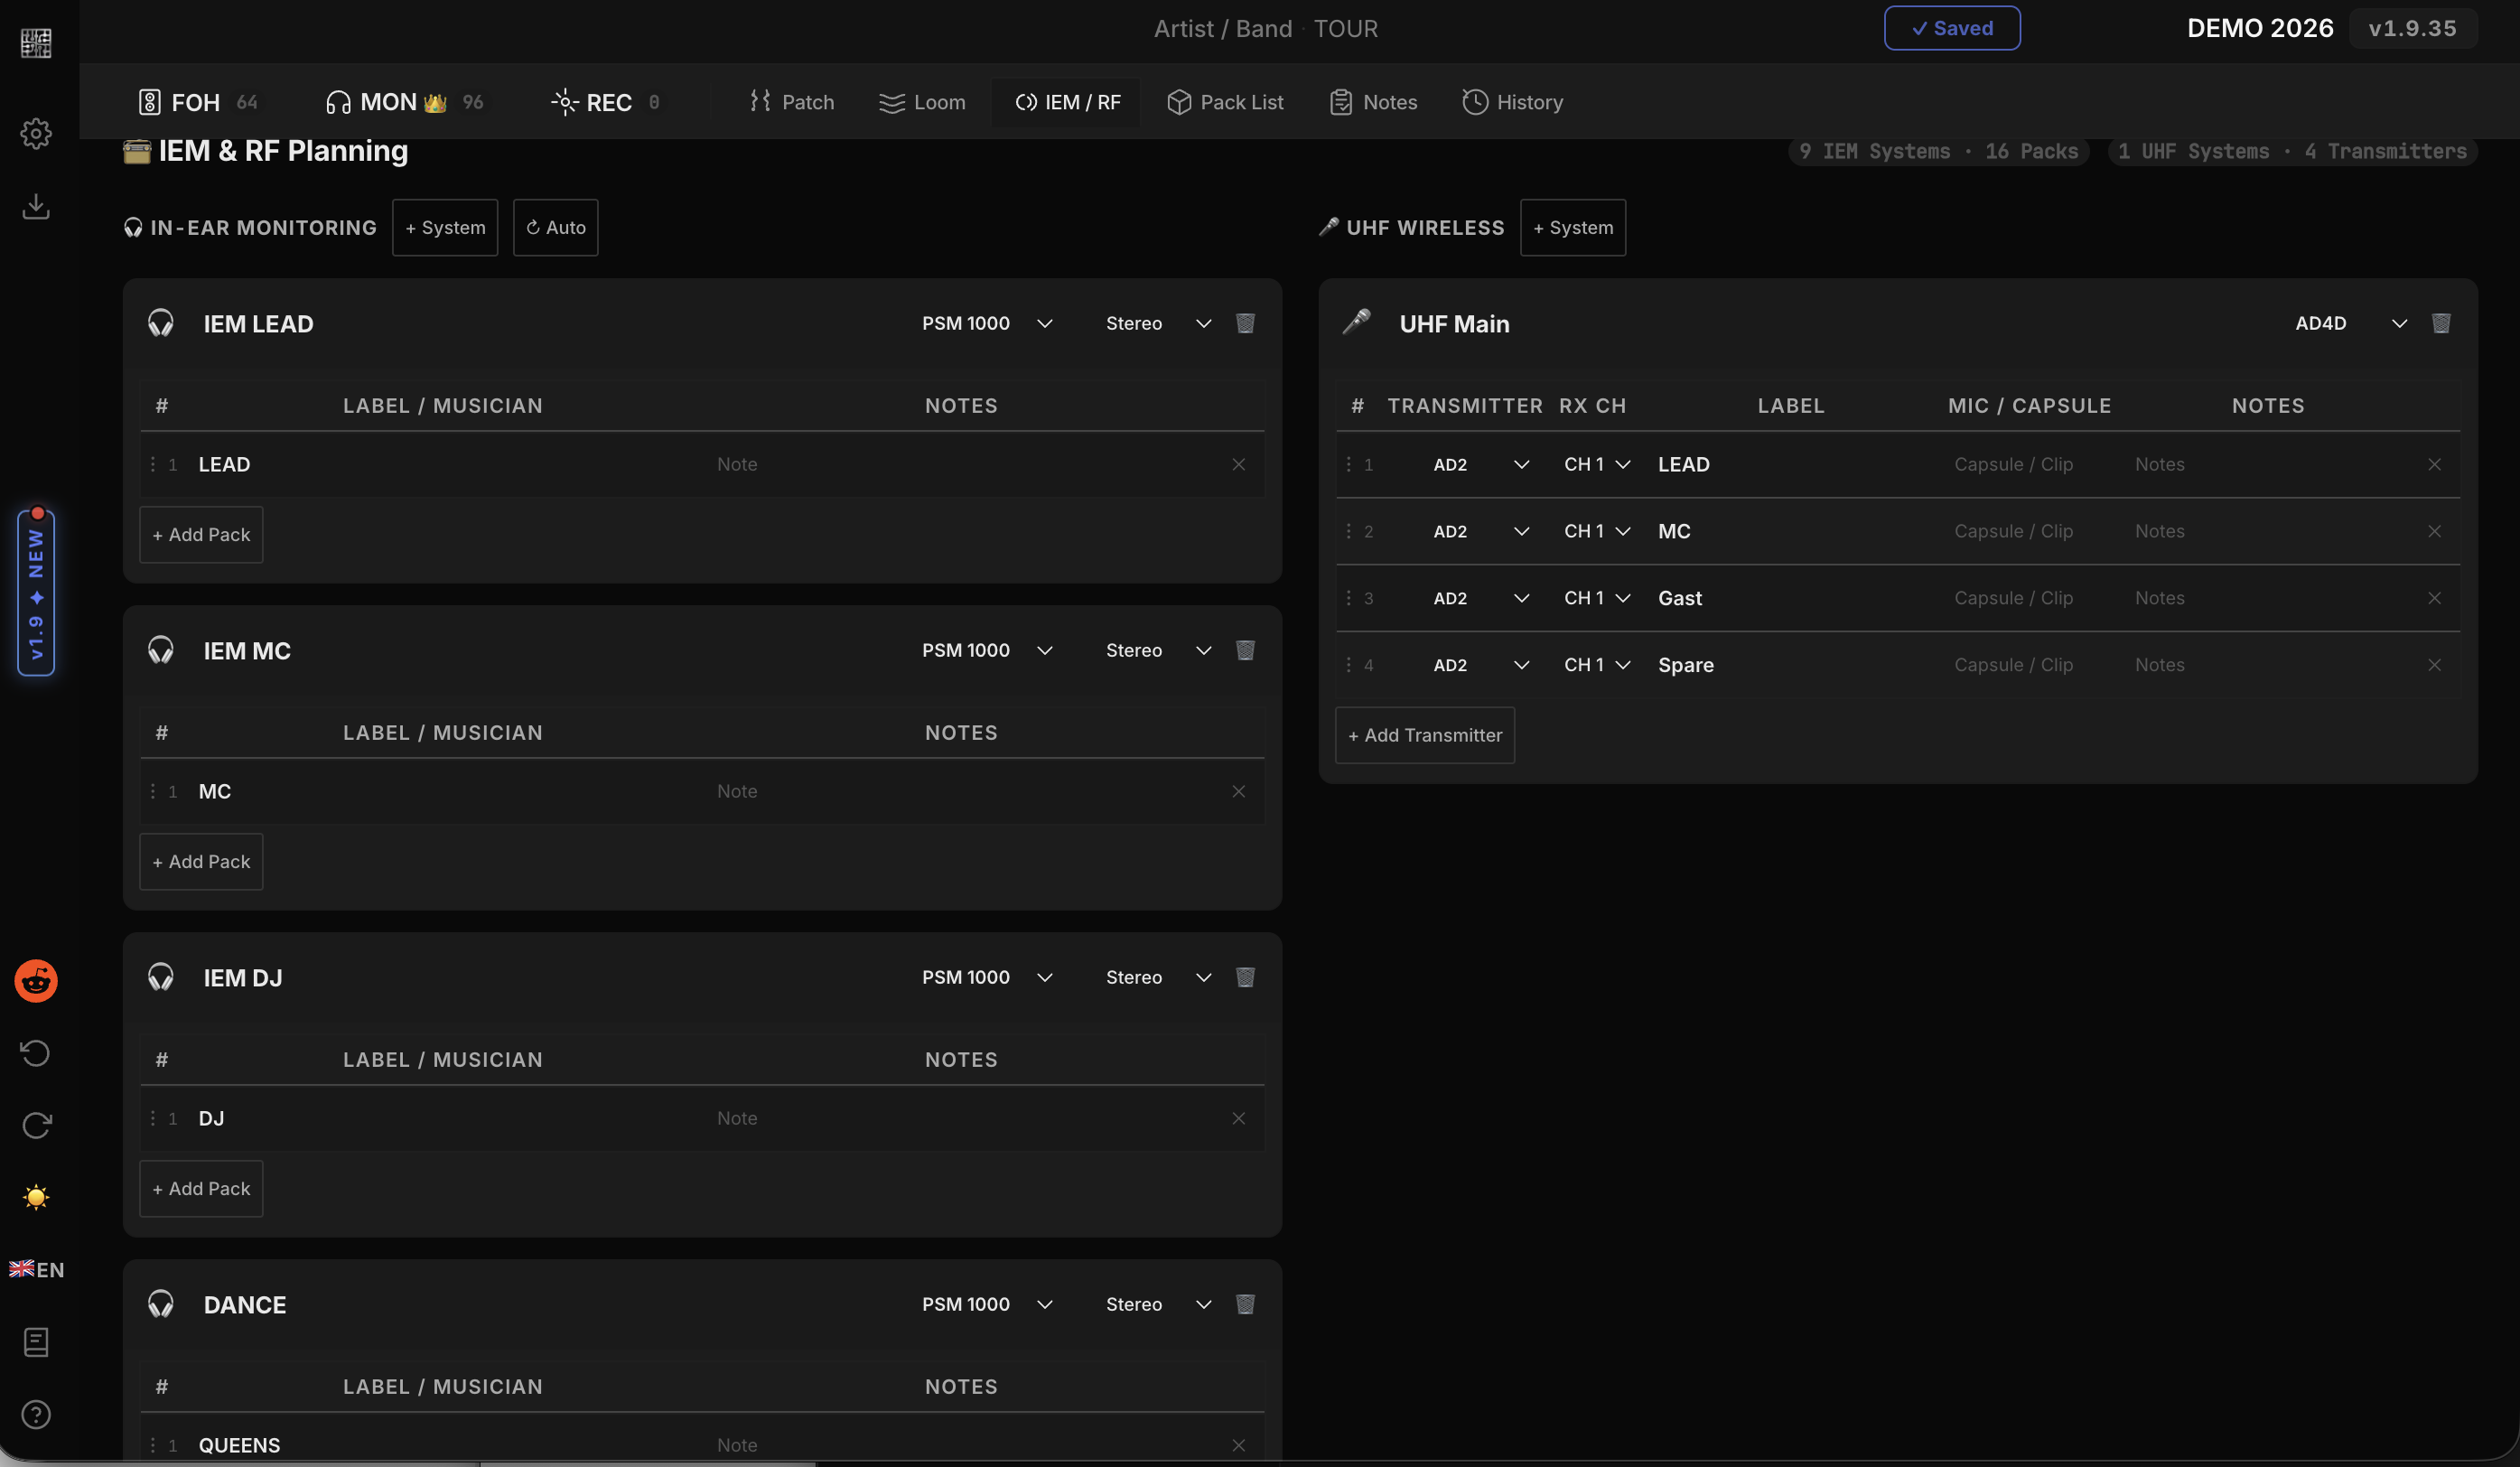Open IEM MC PSM 1000 dropdown
The height and width of the screenshot is (1467, 2520).
[987, 650]
